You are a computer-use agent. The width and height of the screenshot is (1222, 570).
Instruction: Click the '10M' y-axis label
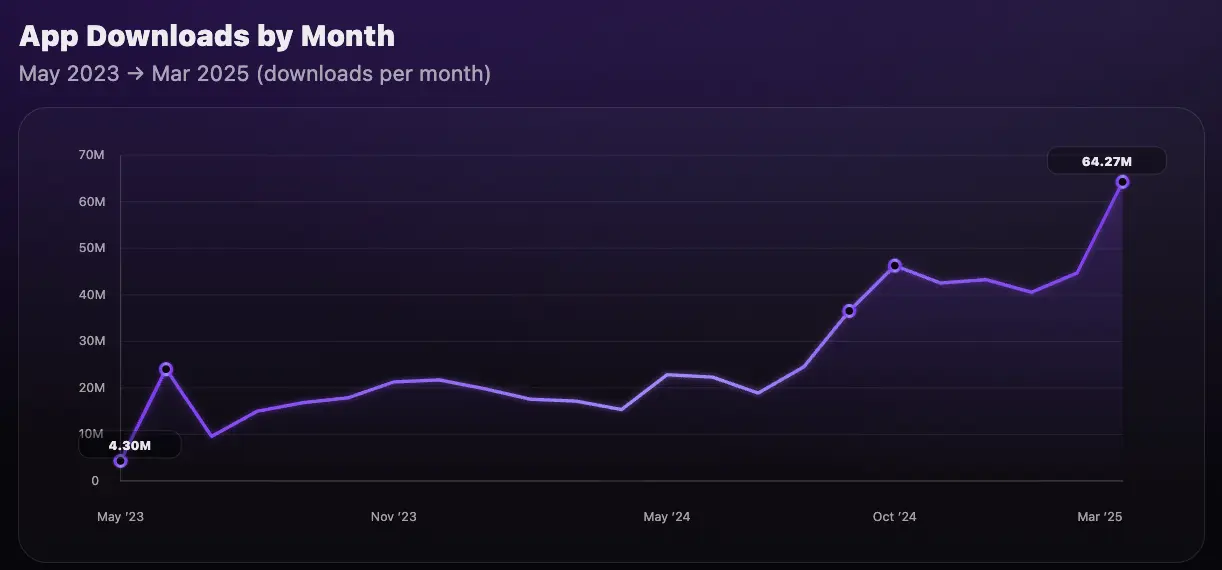click(x=91, y=434)
